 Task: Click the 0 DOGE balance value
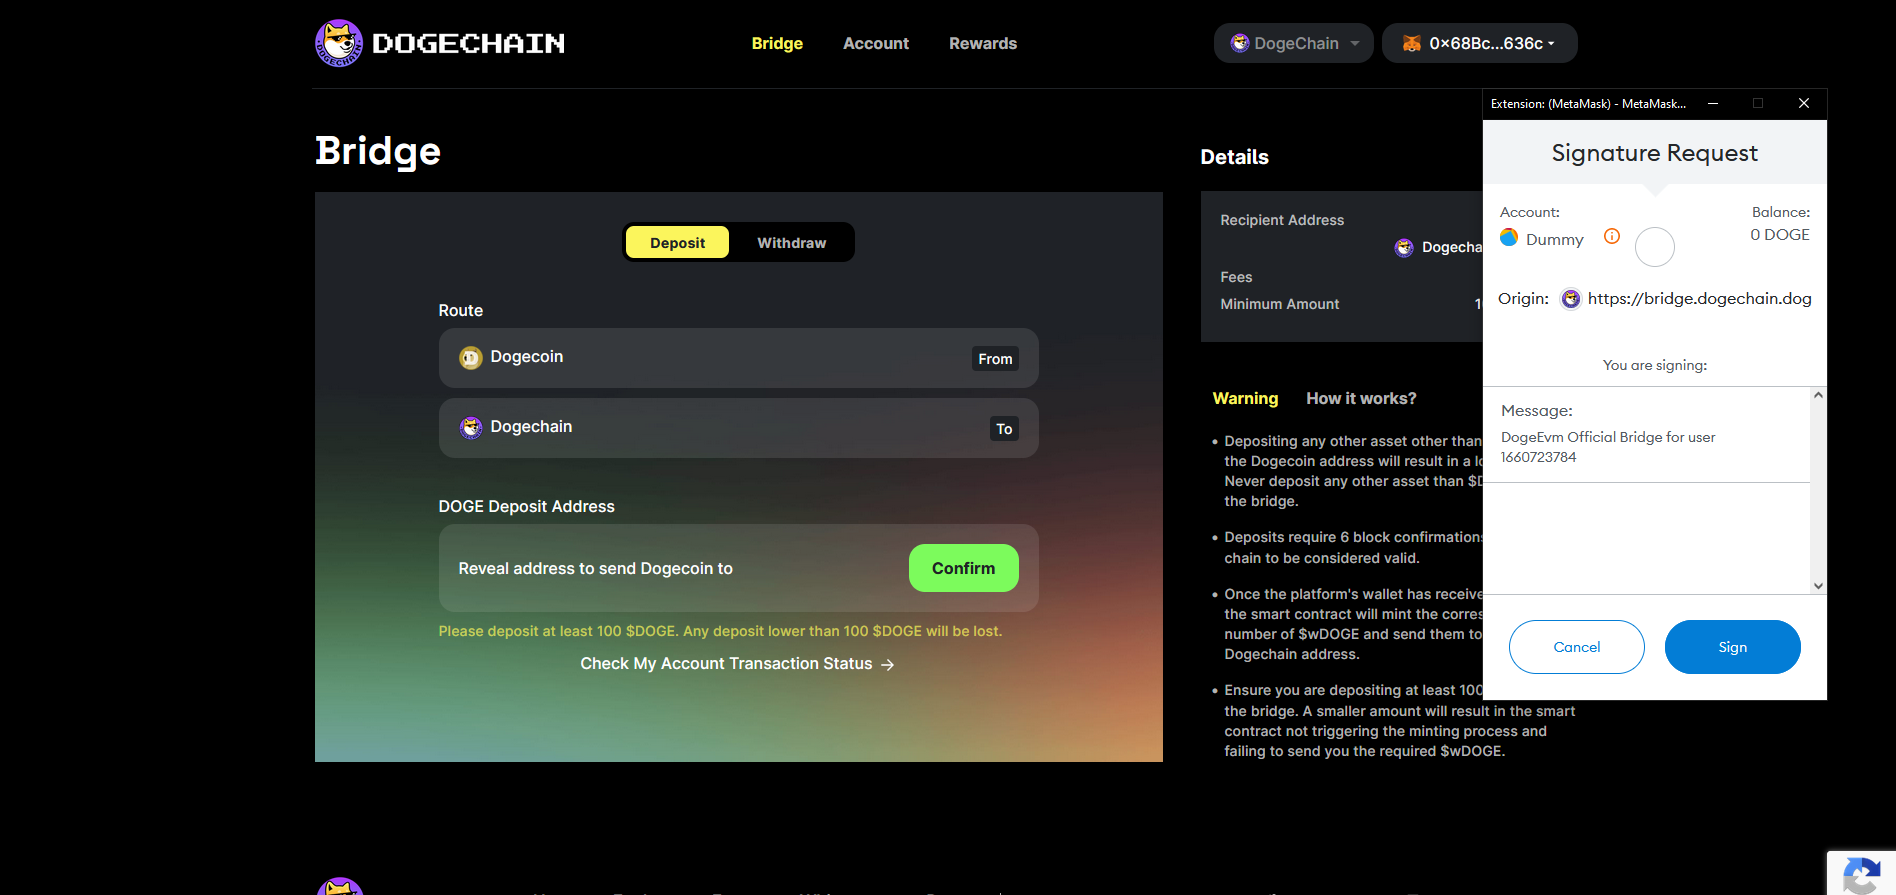pos(1779,235)
